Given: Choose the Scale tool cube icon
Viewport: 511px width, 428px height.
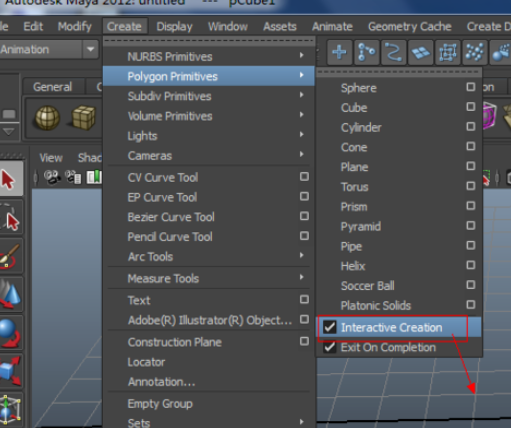Looking at the screenshot, I should (10, 371).
